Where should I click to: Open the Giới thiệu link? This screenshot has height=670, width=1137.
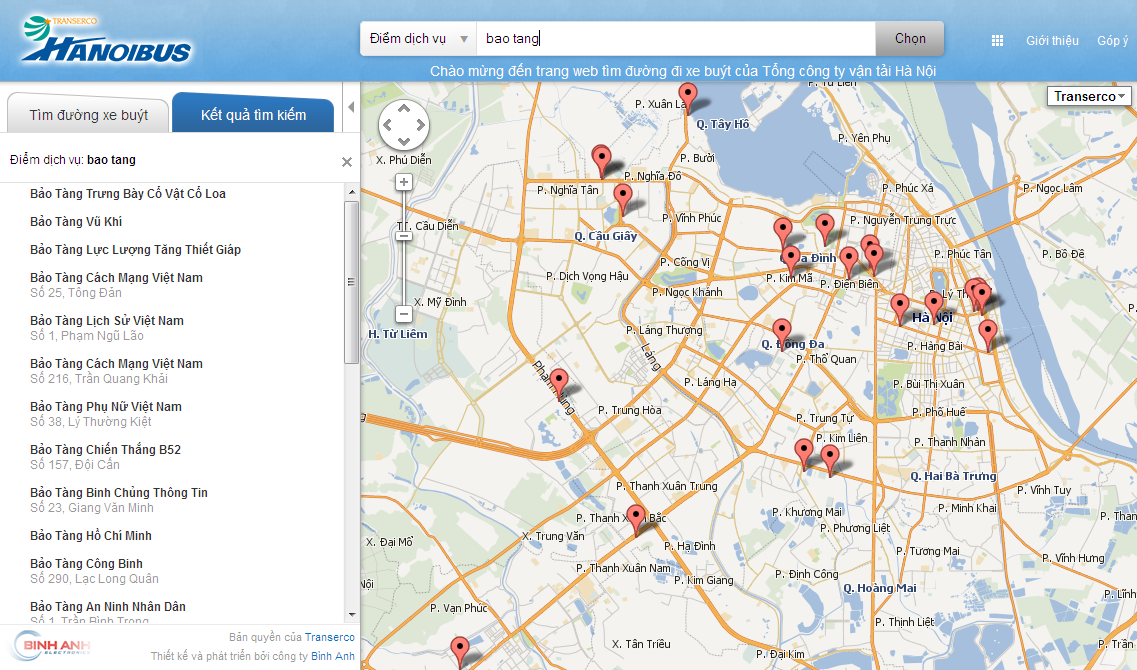(1052, 41)
